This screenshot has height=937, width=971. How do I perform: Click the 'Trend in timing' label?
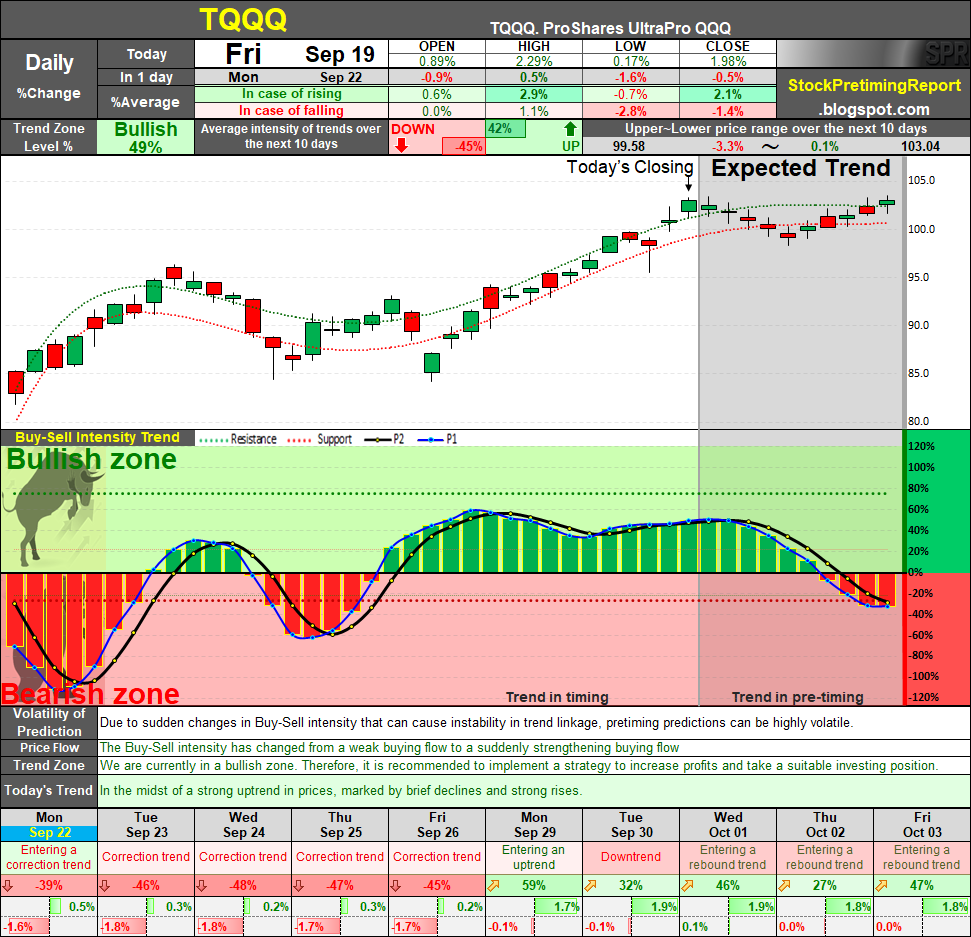[x=557, y=697]
